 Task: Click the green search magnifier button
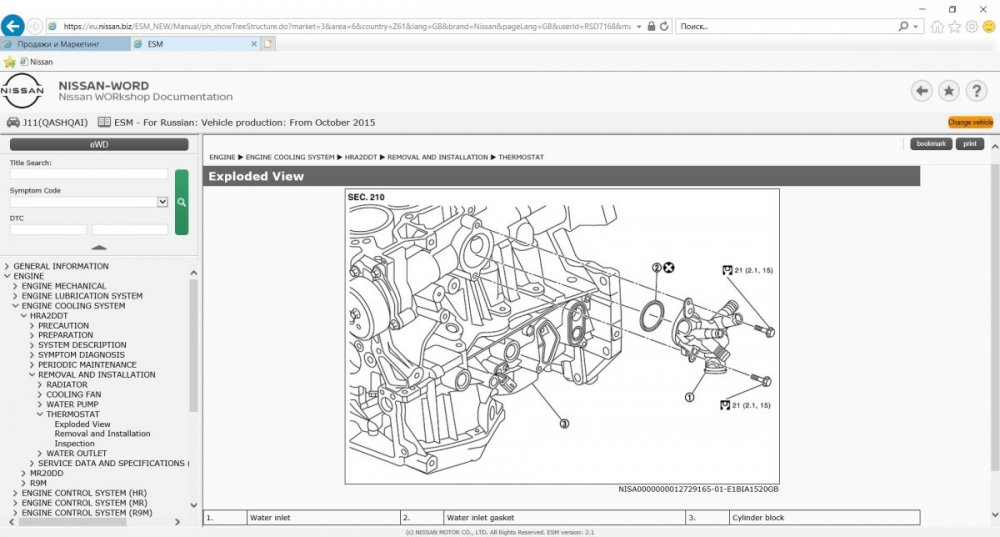(x=181, y=201)
